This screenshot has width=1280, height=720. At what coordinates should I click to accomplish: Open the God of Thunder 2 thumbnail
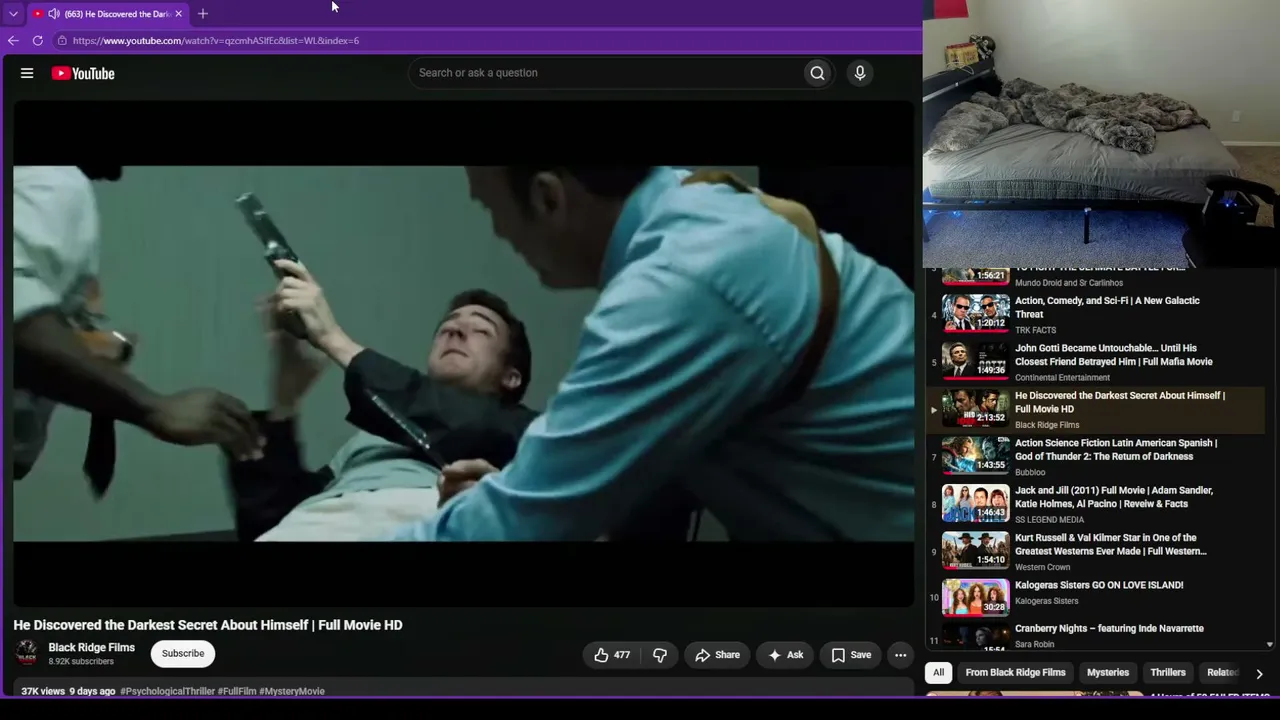click(976, 456)
